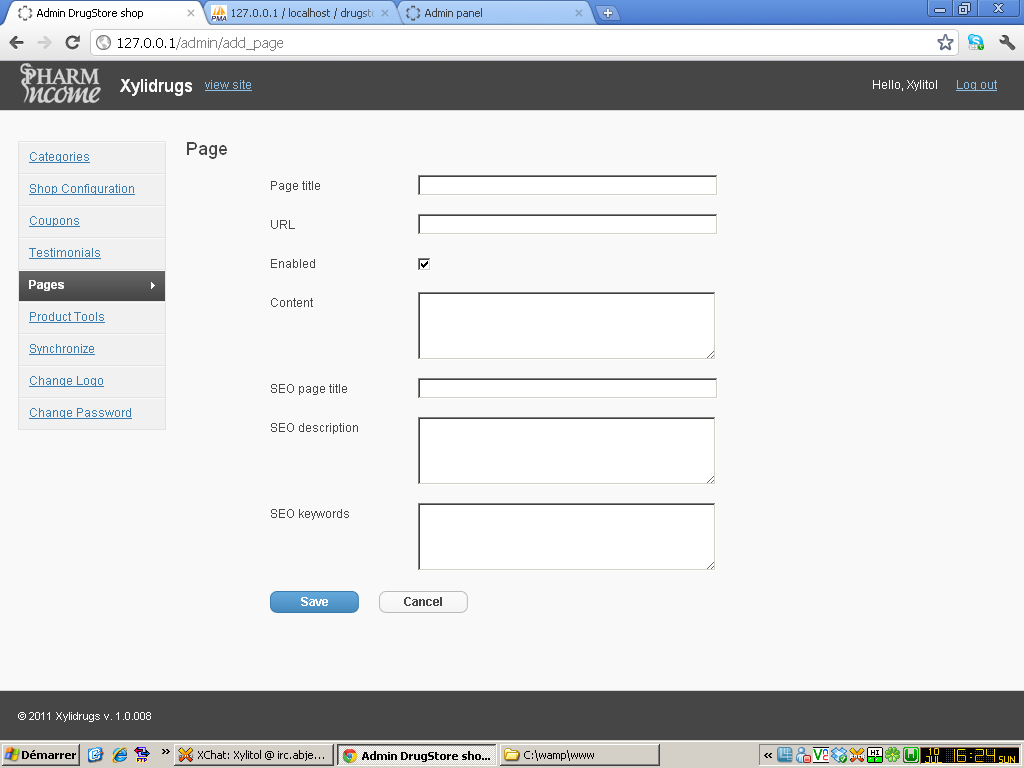Open a new tab with the plus button
1024x768 pixels.
click(x=607, y=13)
